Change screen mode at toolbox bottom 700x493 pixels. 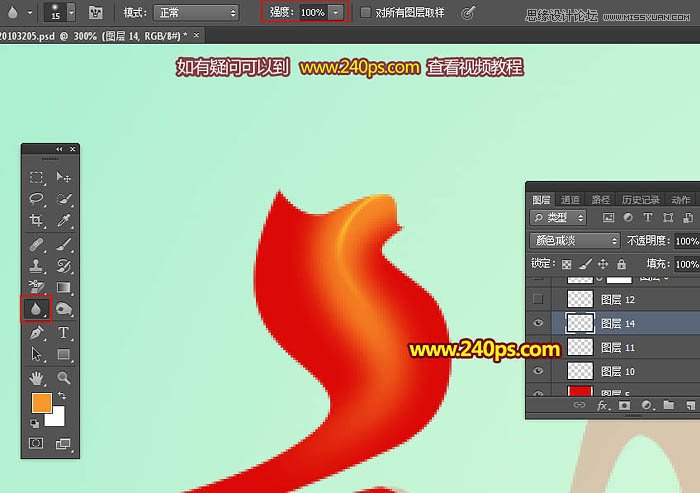tap(63, 443)
